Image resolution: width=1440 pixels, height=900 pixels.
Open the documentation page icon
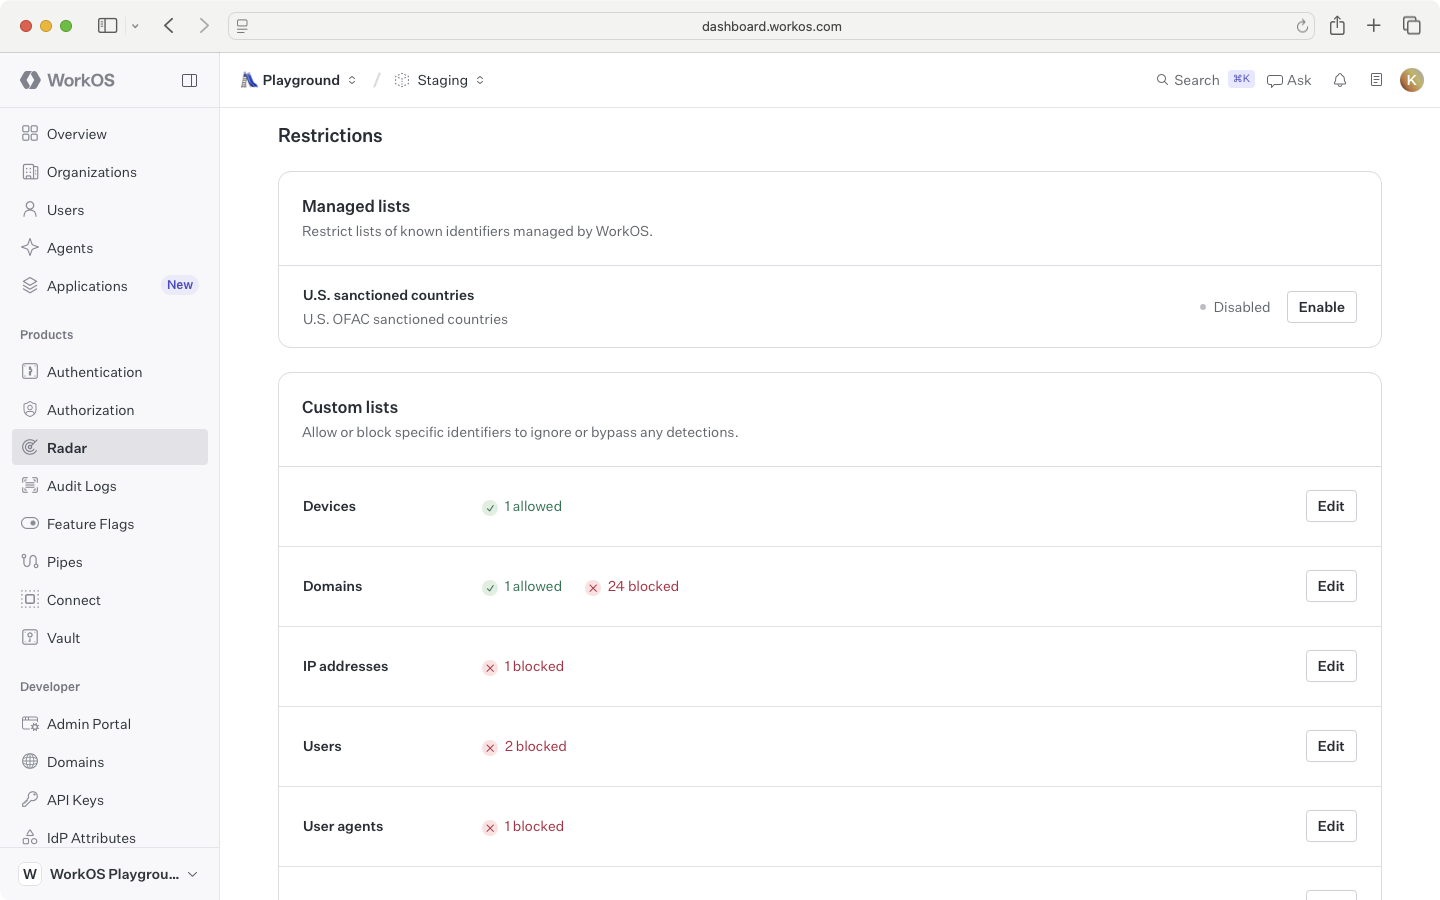click(x=1376, y=80)
